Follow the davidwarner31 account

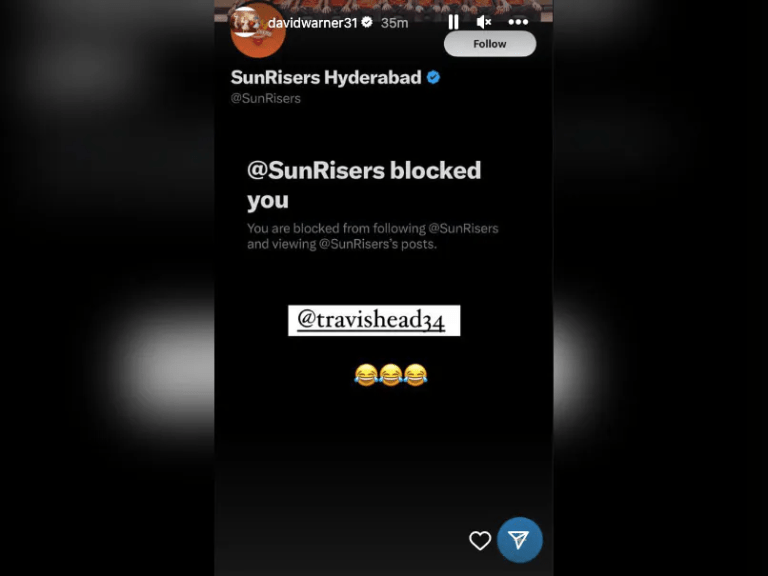pos(490,44)
